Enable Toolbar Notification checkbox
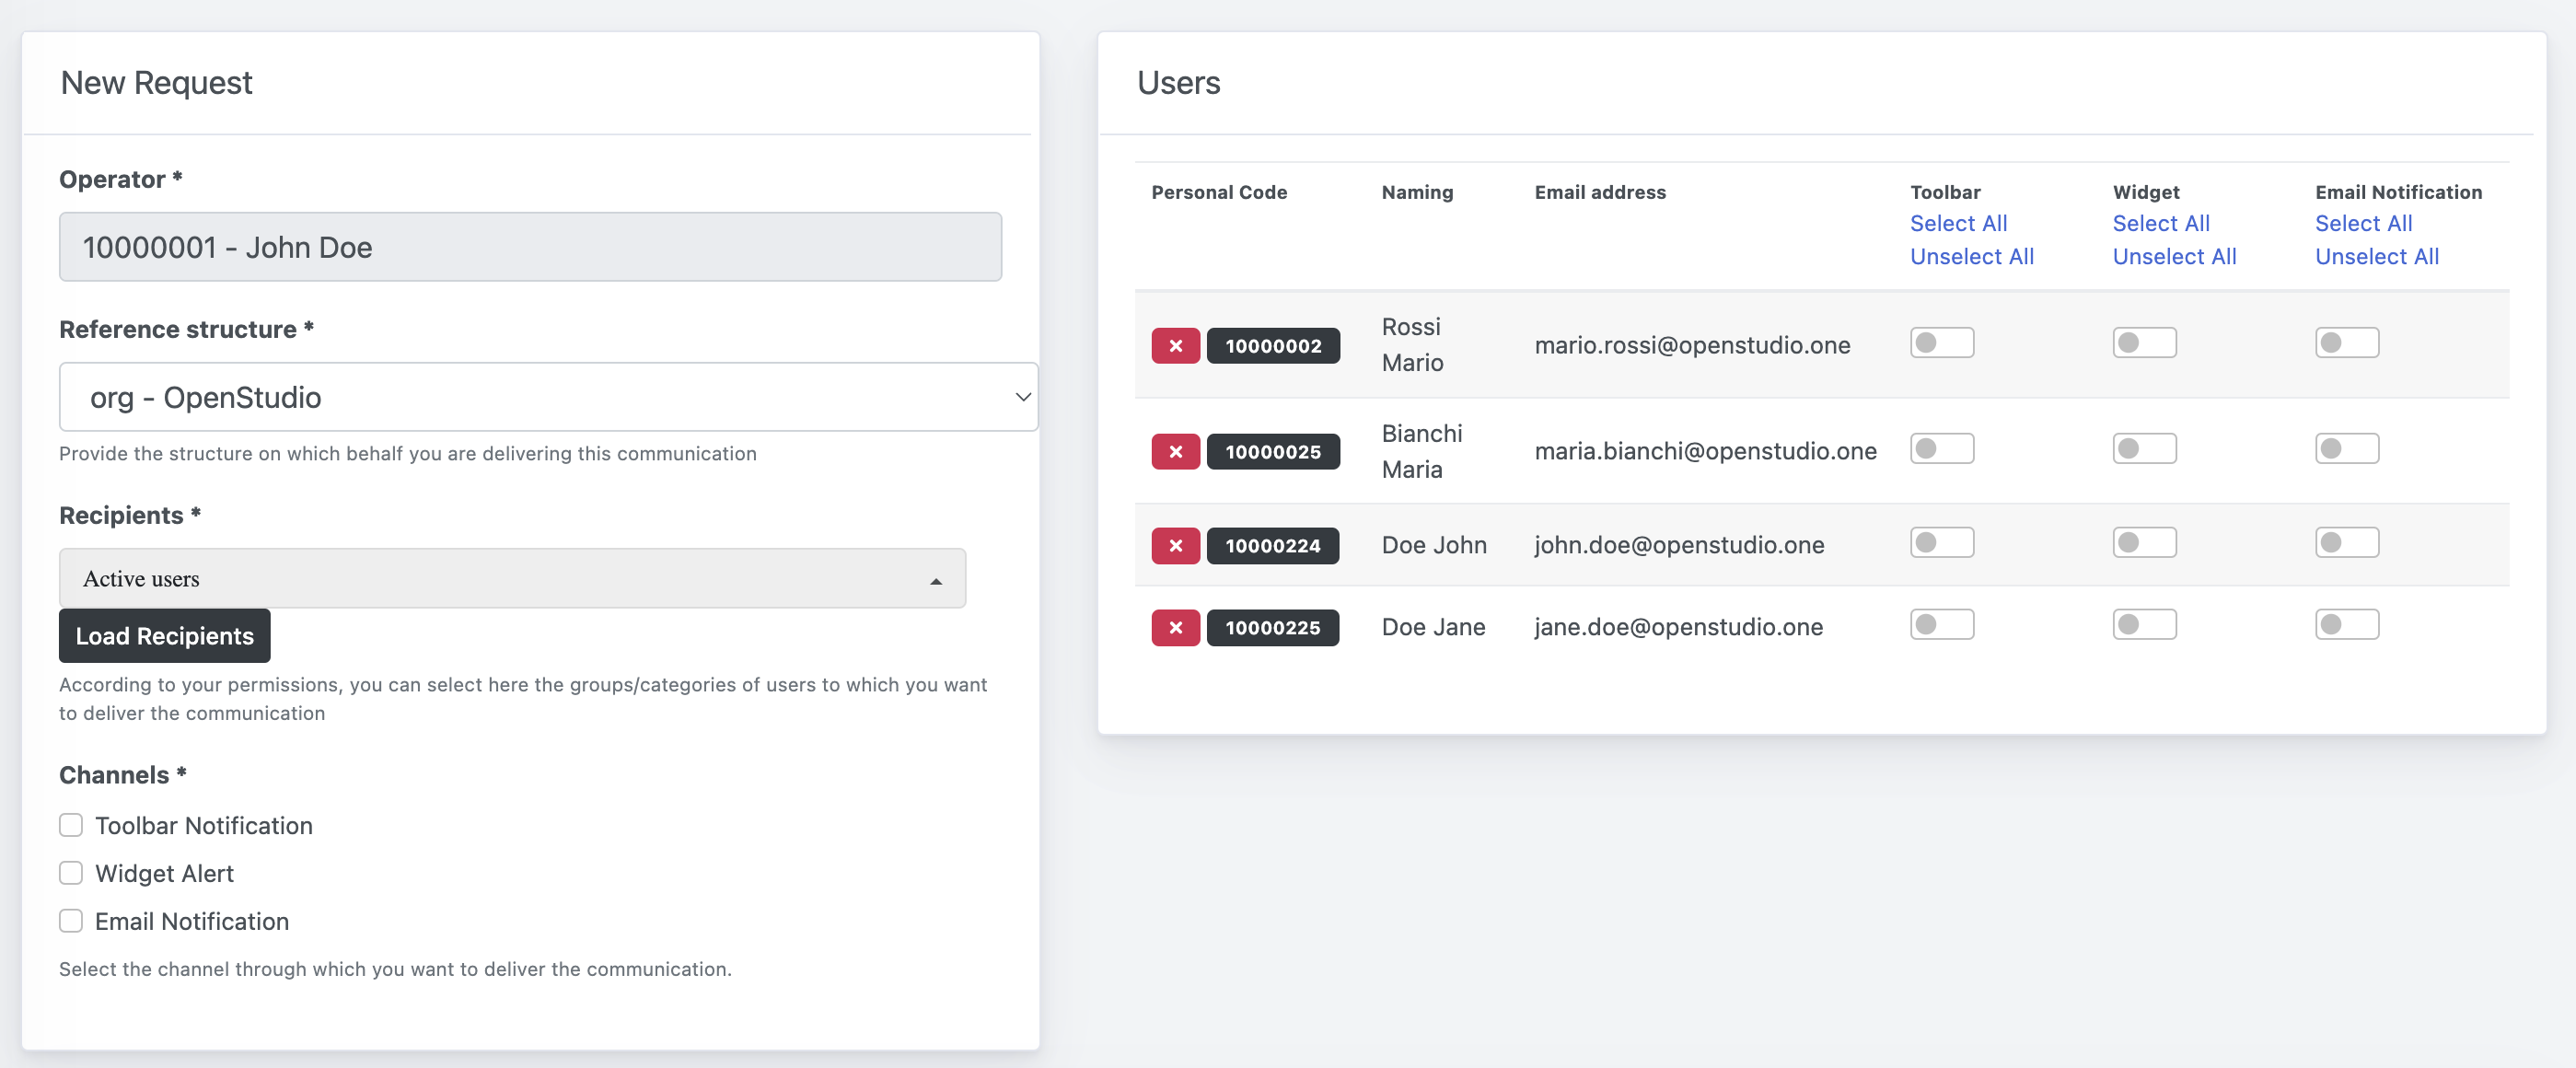Screen dimensions: 2576x1068 point(71,825)
